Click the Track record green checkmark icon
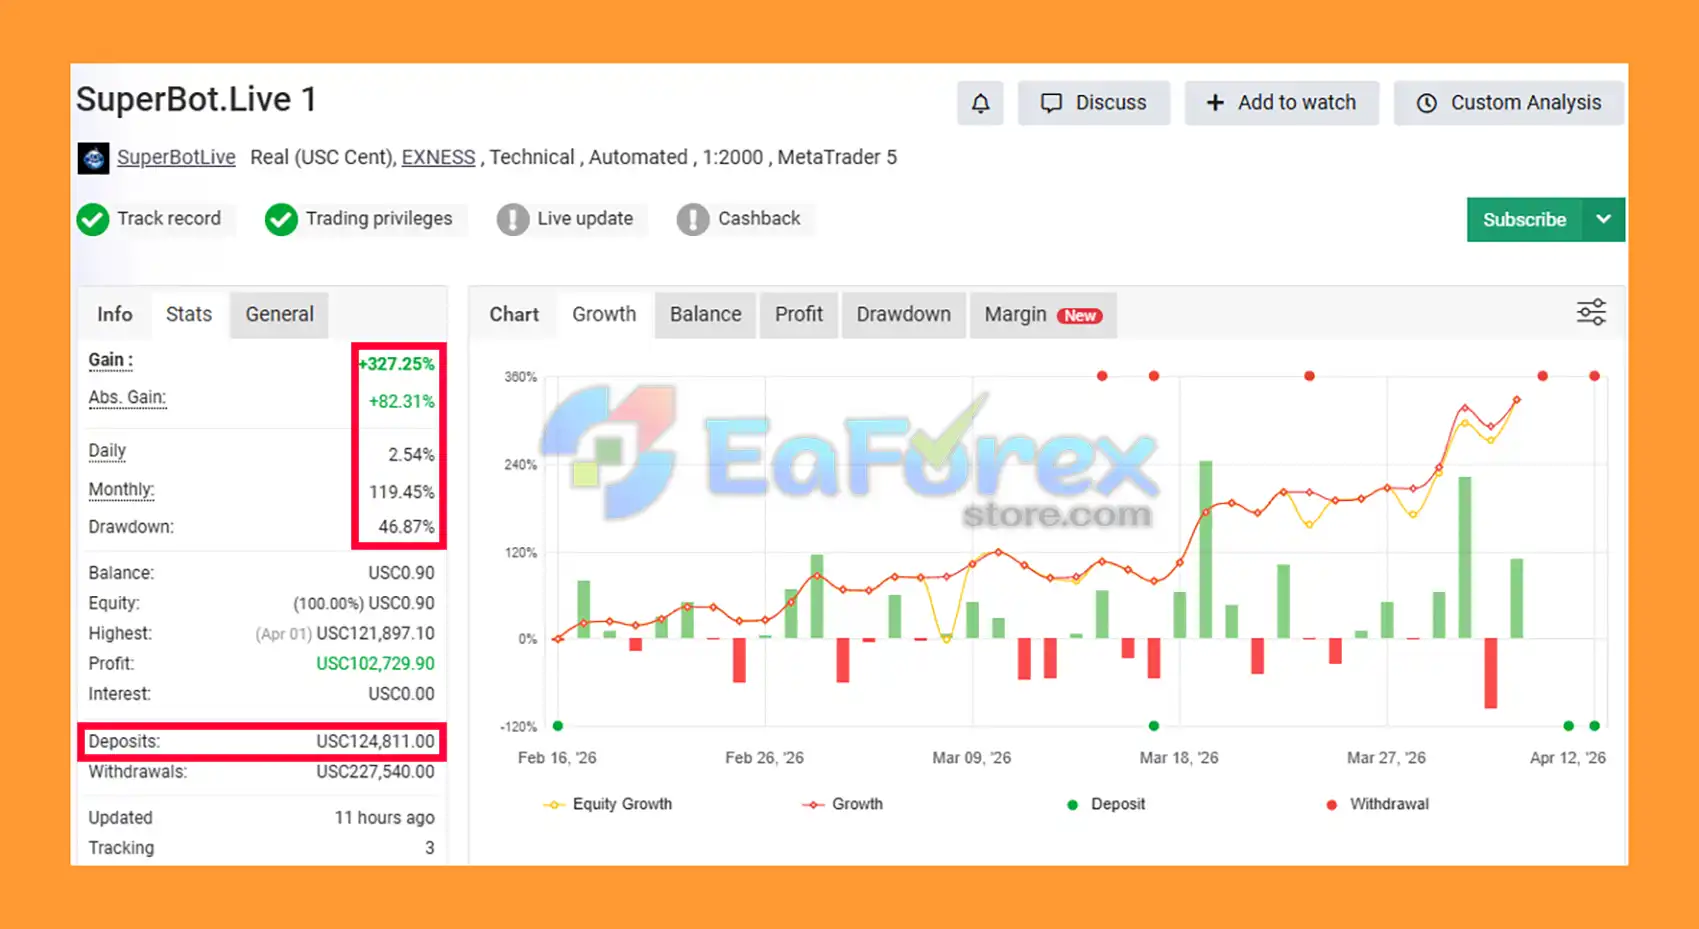 click(x=93, y=219)
